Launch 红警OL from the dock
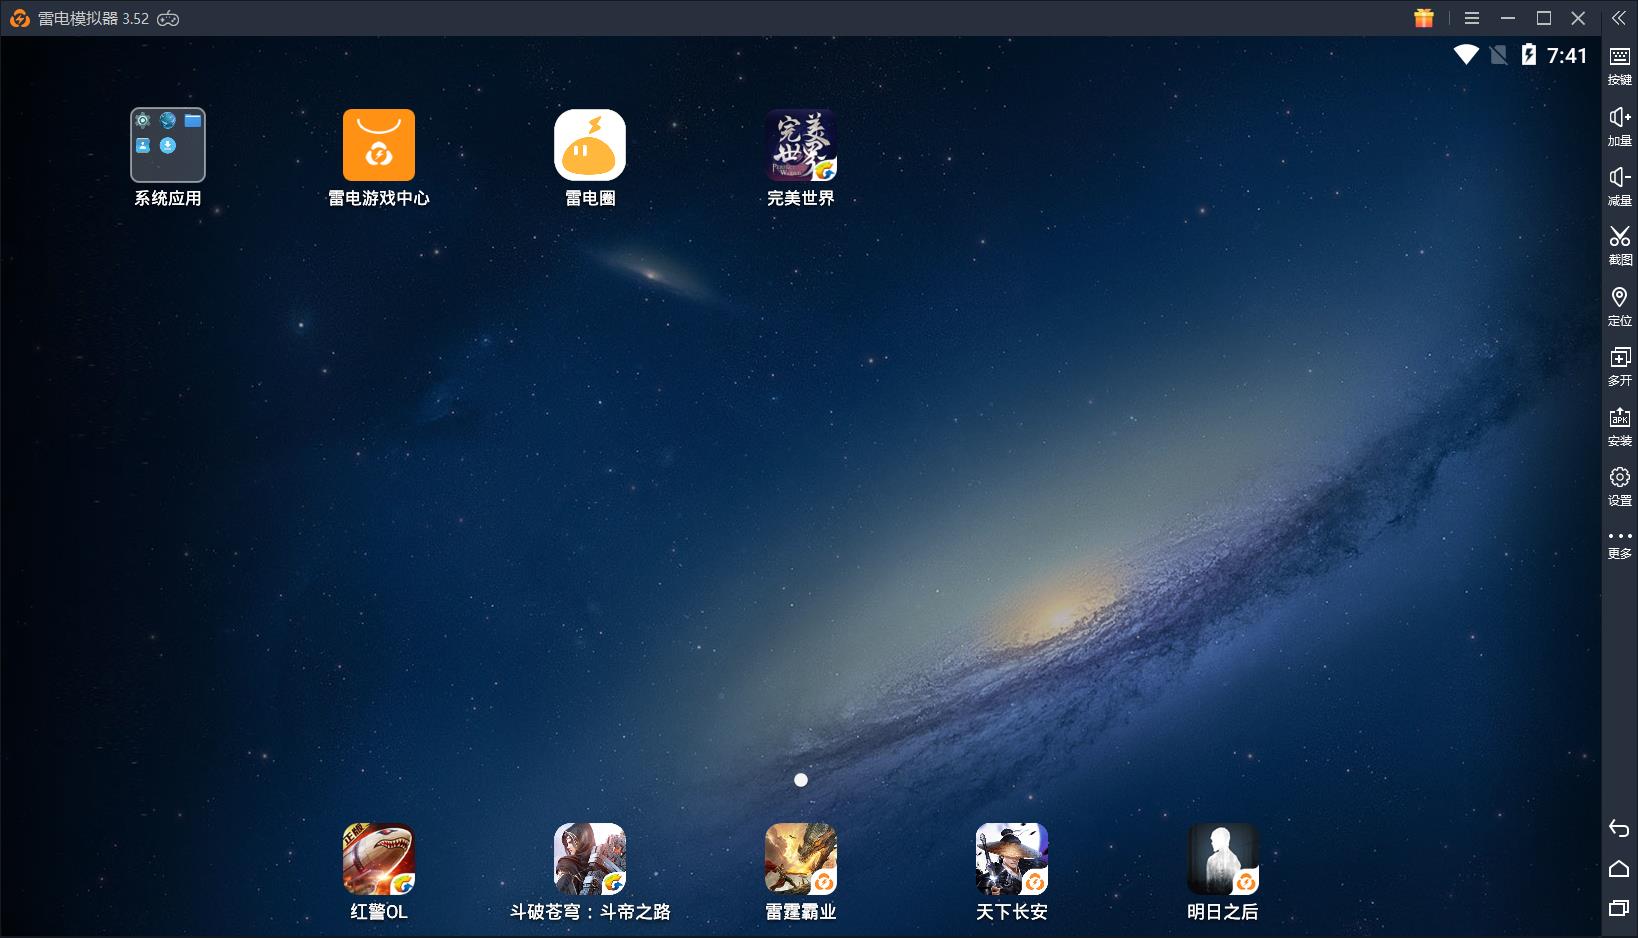 click(x=378, y=859)
